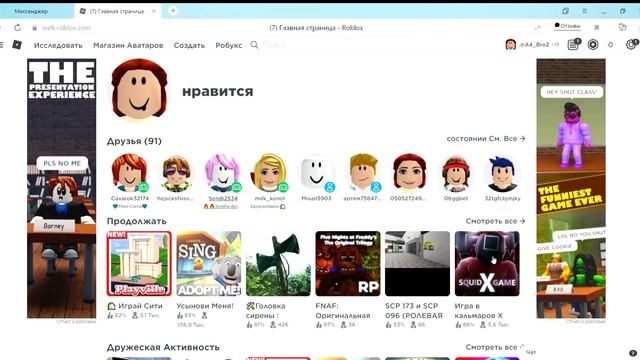This screenshot has height=360, width=640.
Task: Open the chat help icon at bottom right
Action: 633,353
